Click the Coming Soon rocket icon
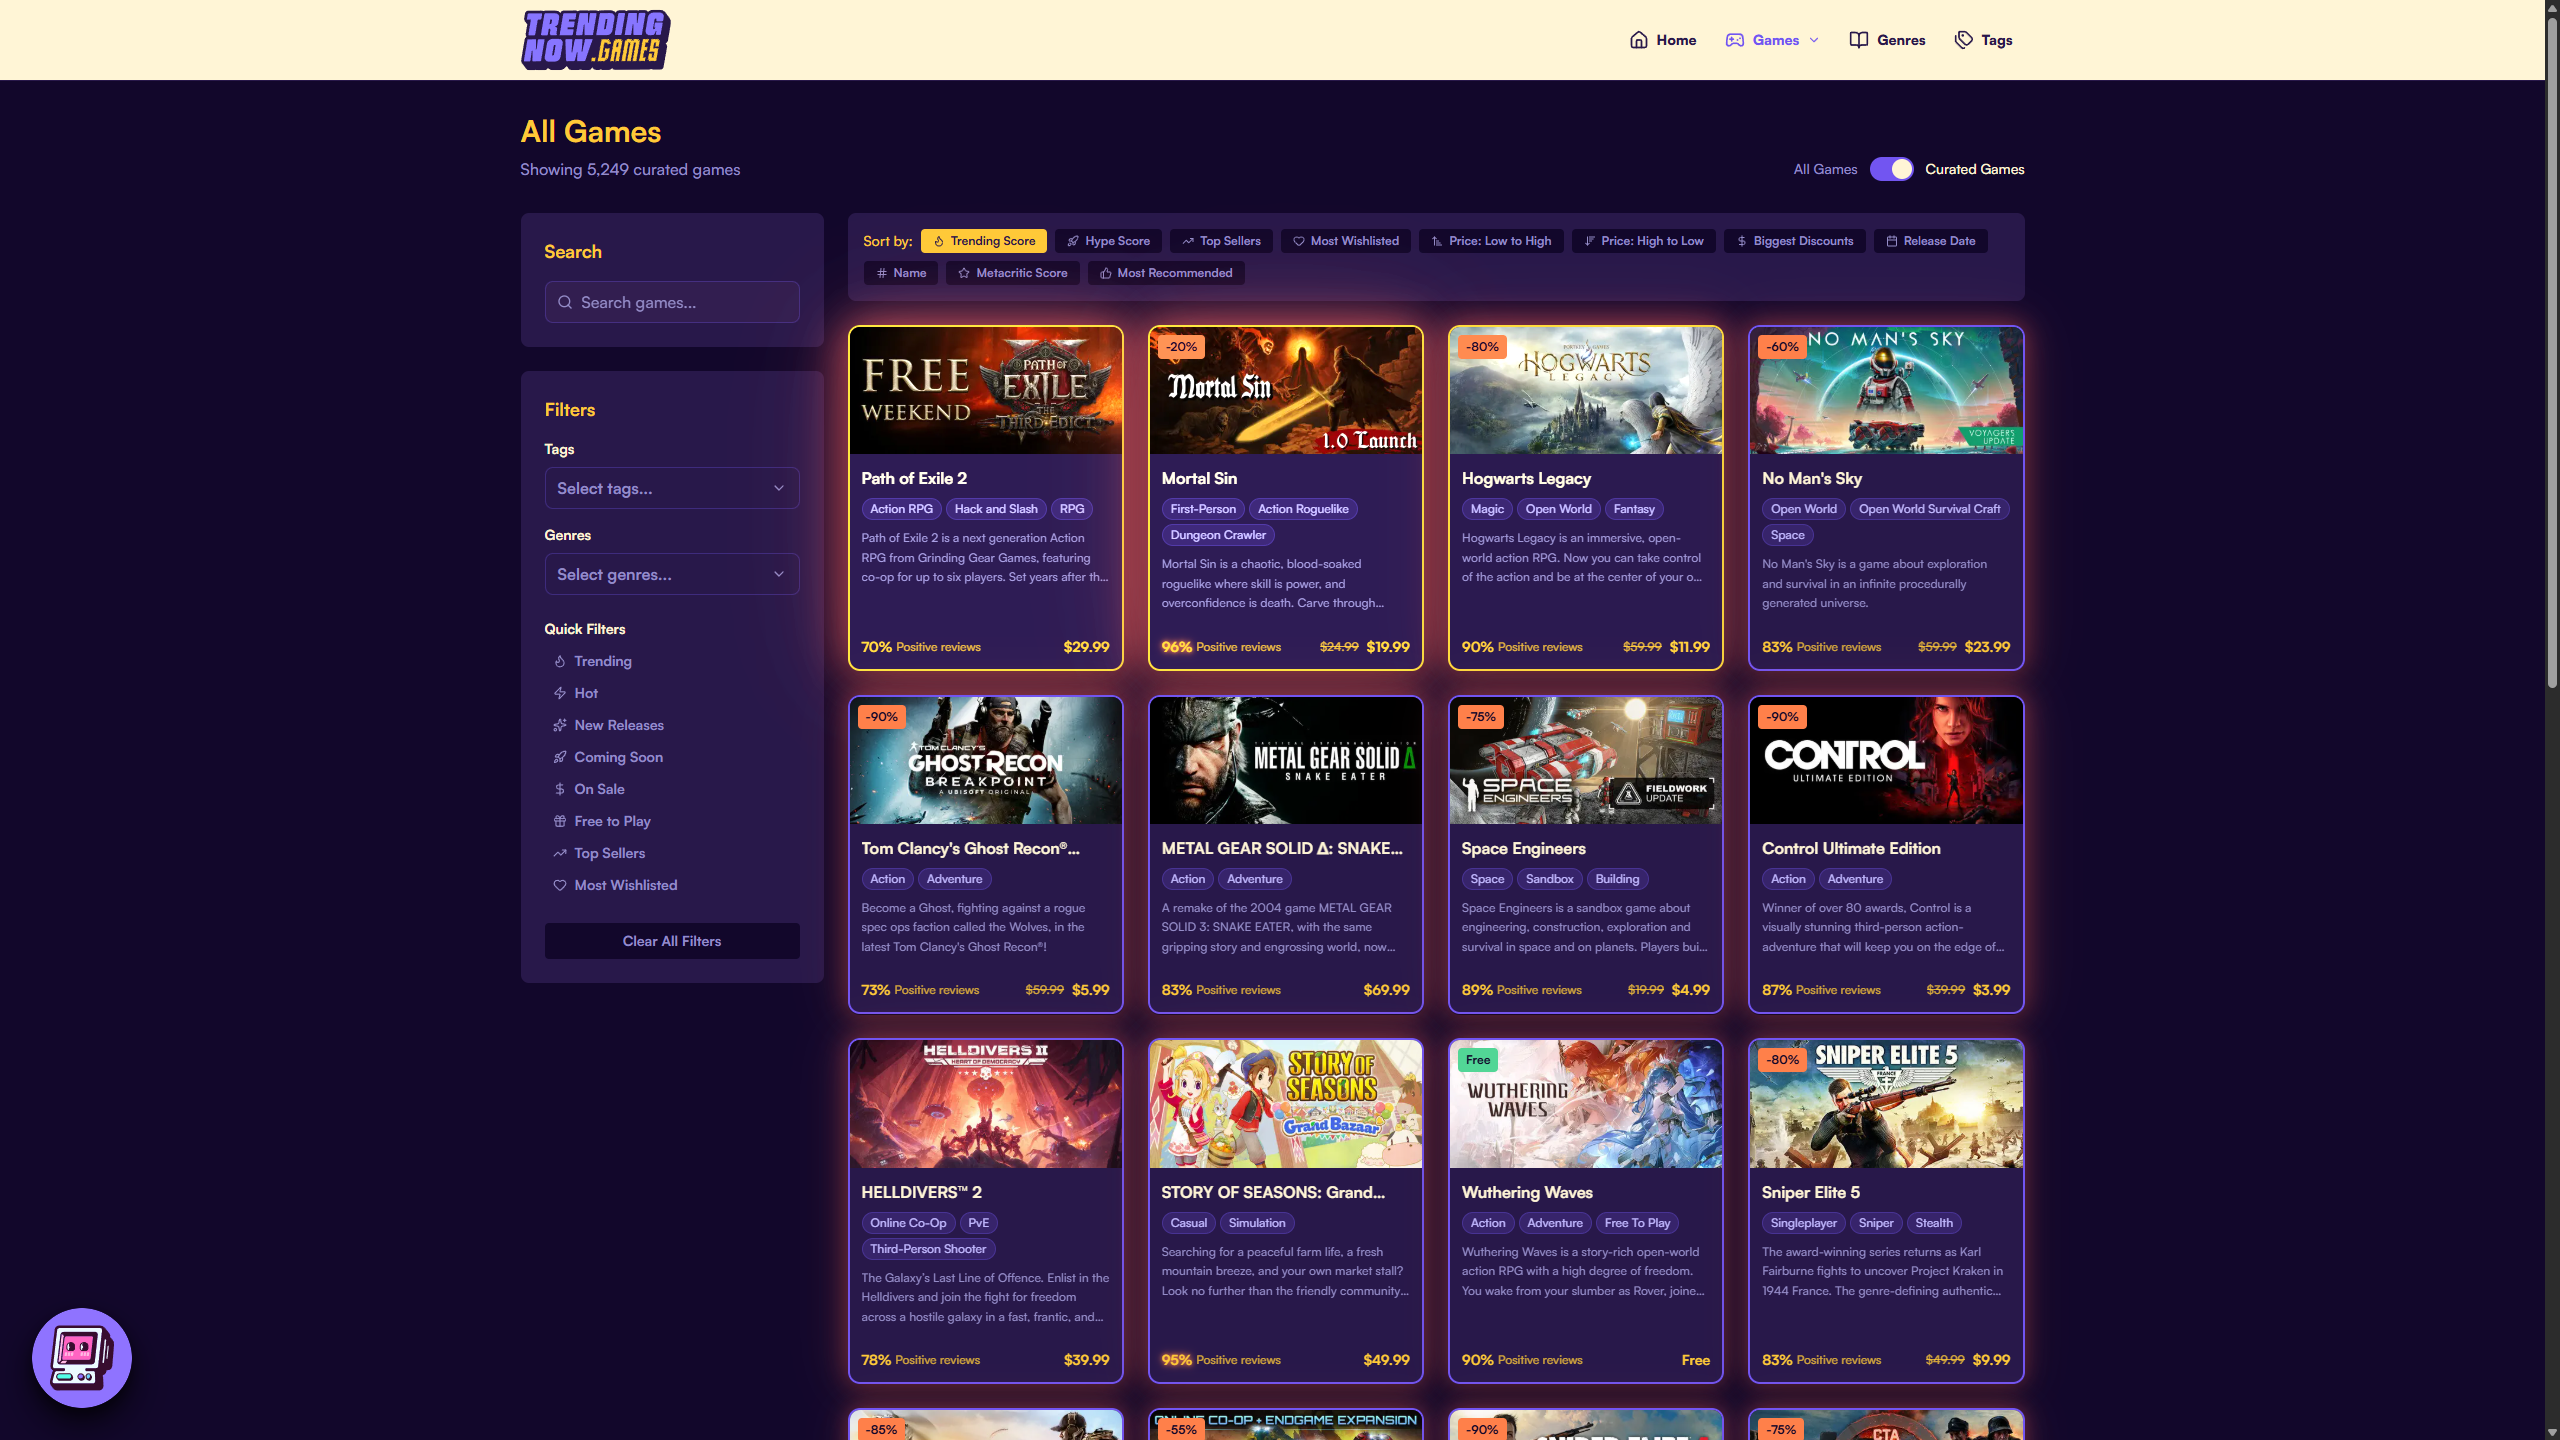This screenshot has width=2560, height=1440. tap(560, 757)
